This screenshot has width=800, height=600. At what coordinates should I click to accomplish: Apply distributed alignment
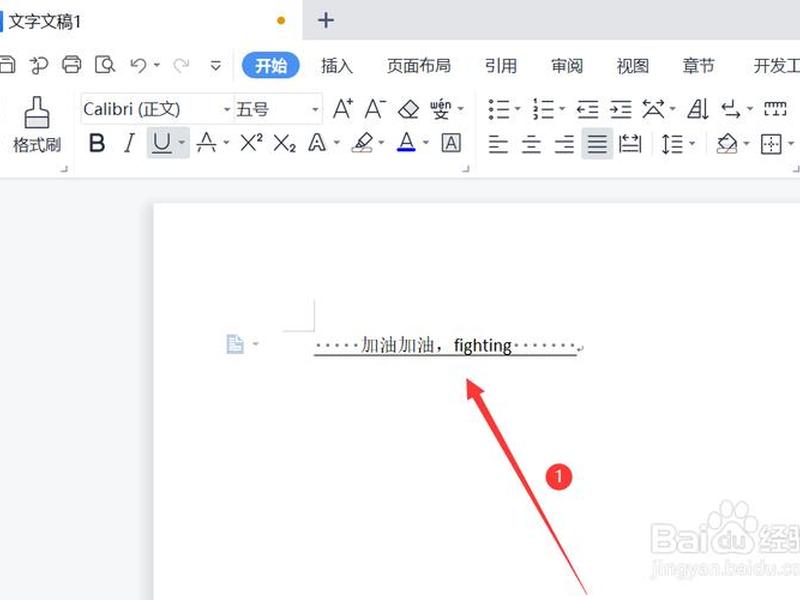coord(630,144)
